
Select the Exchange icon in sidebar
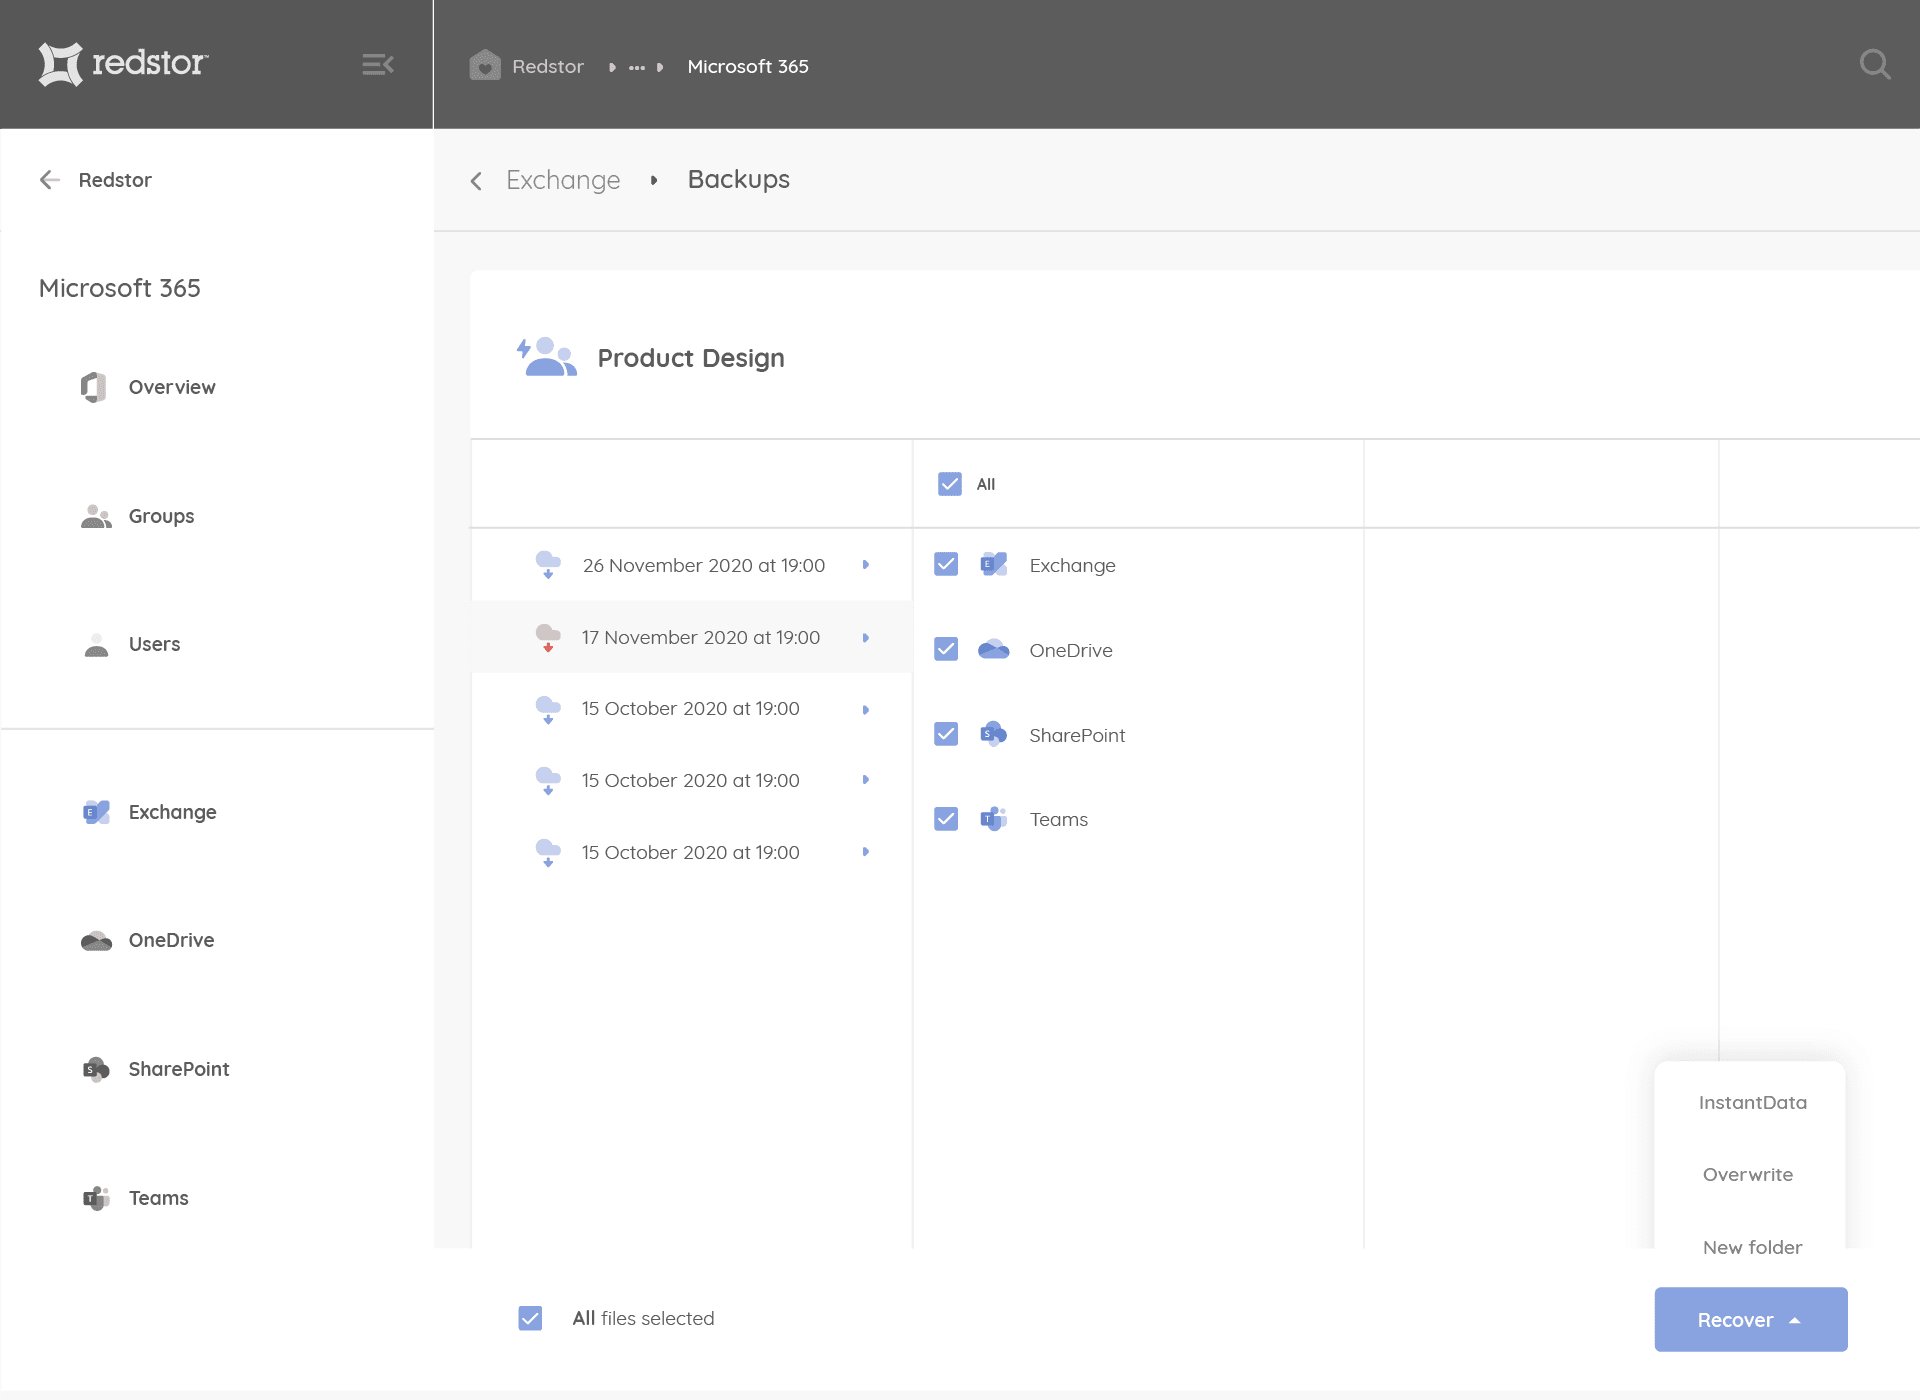click(96, 812)
